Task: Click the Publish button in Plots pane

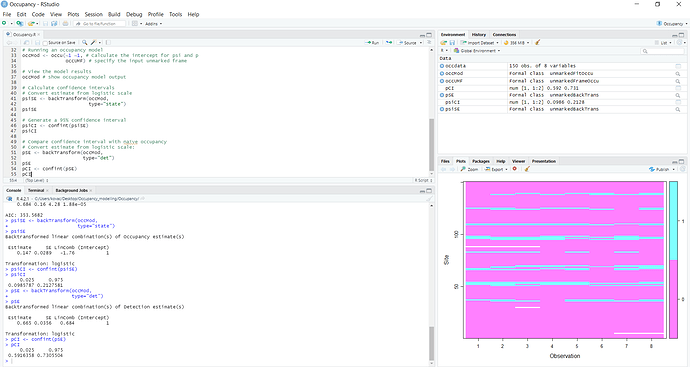Action: (x=659, y=169)
